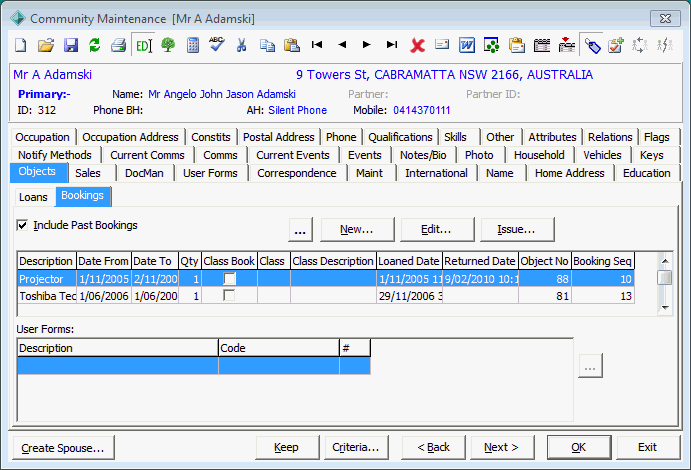The image size is (691, 470).
Task: Open the Home Address tab
Action: (x=569, y=173)
